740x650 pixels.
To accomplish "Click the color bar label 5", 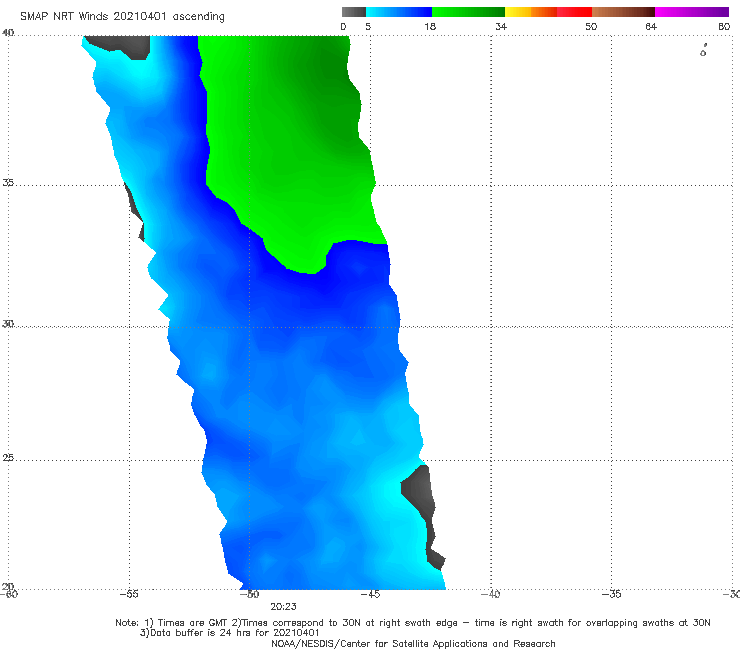I will coord(368,26).
